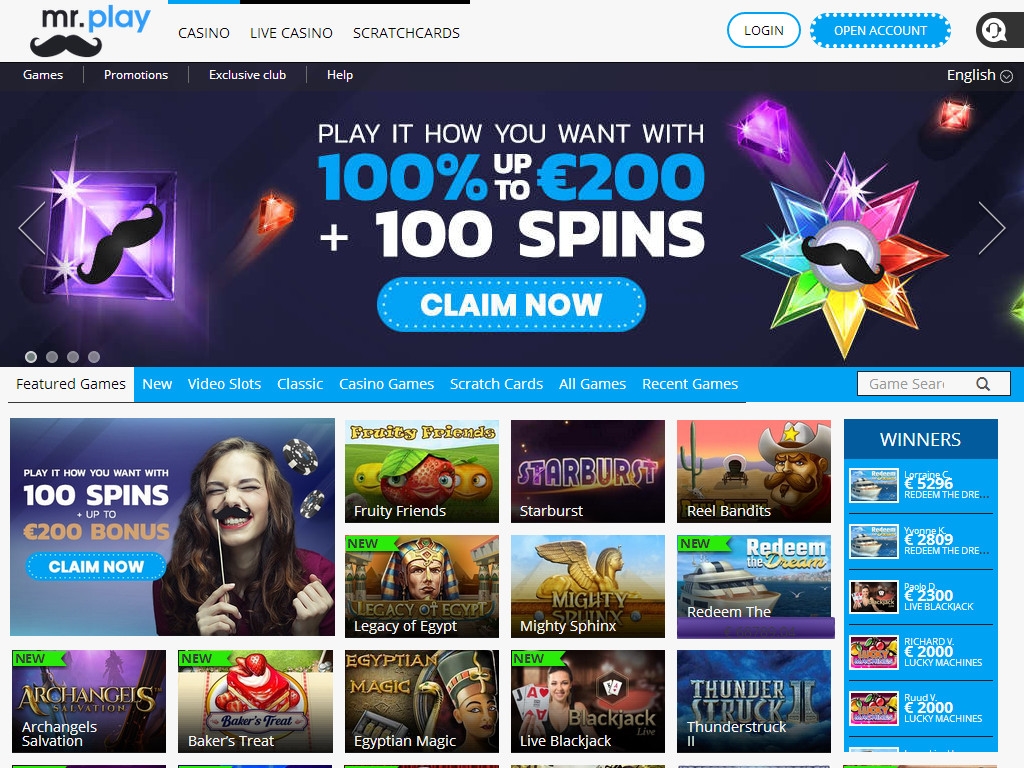Expand the English language dropdown
Viewport: 1024px width, 768px height.
pos(980,75)
